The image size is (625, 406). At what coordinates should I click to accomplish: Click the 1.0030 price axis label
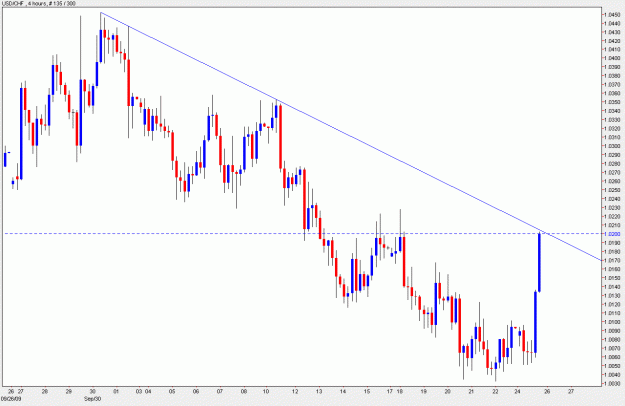[x=612, y=383]
